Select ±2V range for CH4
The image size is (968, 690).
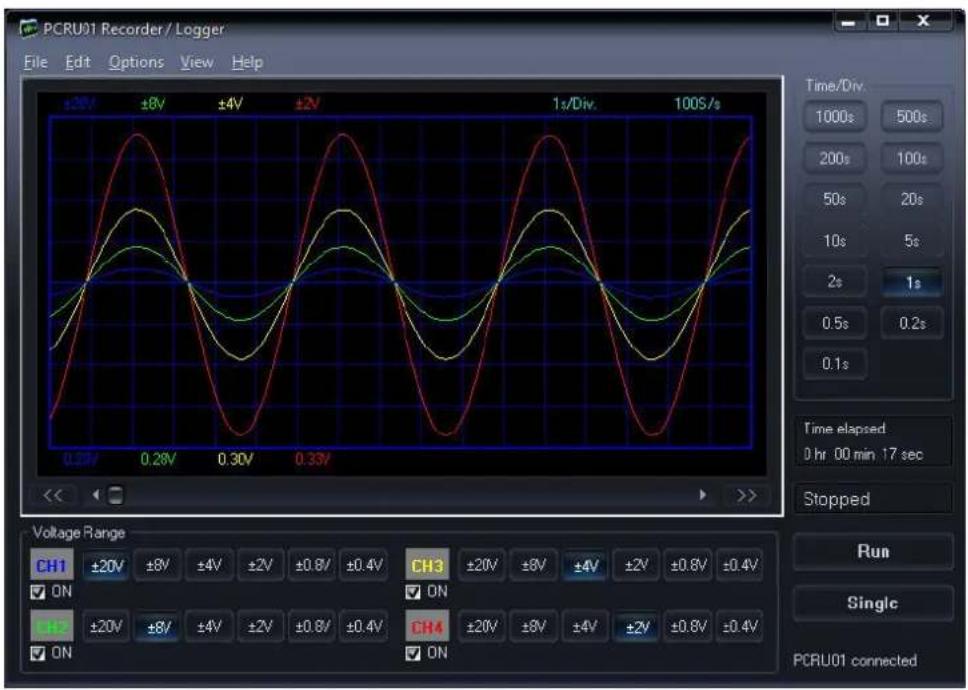(x=636, y=627)
